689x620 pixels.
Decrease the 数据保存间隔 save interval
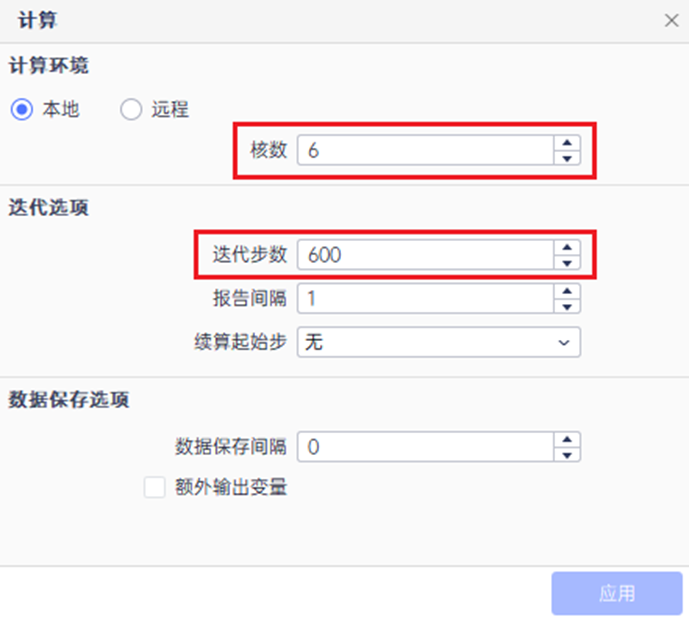567,454
